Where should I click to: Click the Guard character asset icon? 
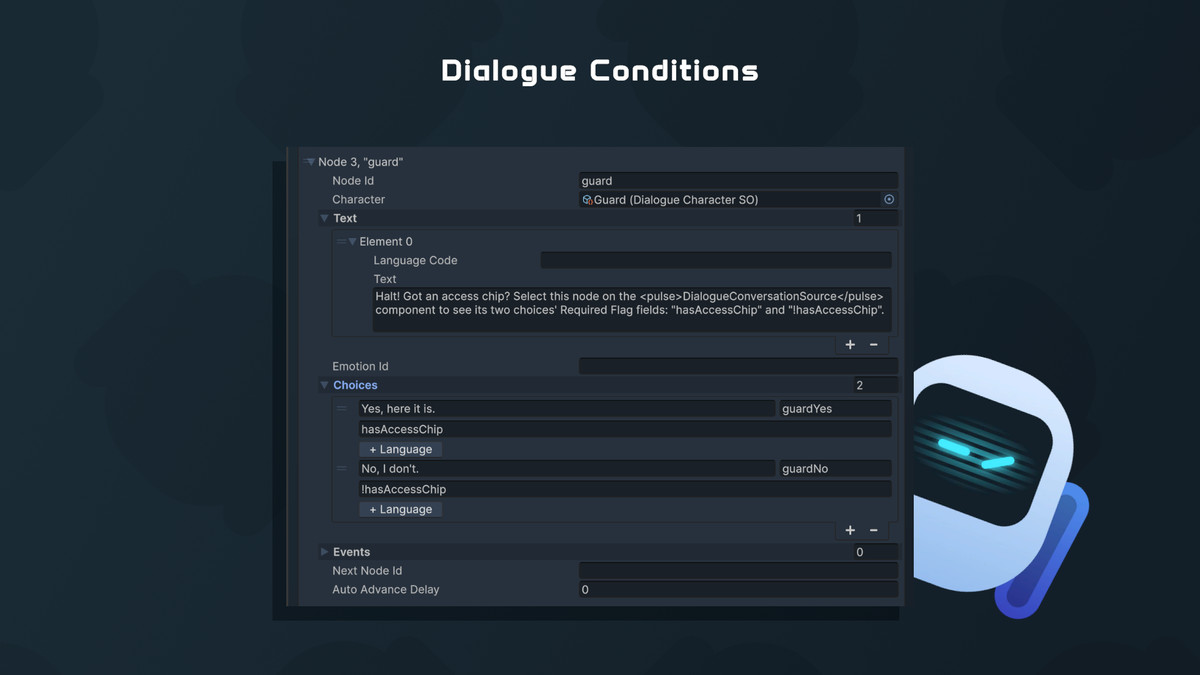coord(588,200)
